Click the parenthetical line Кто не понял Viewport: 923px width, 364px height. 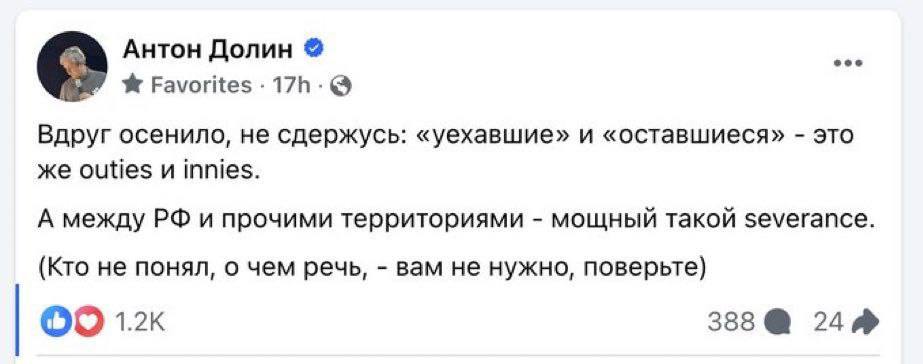coord(371,270)
